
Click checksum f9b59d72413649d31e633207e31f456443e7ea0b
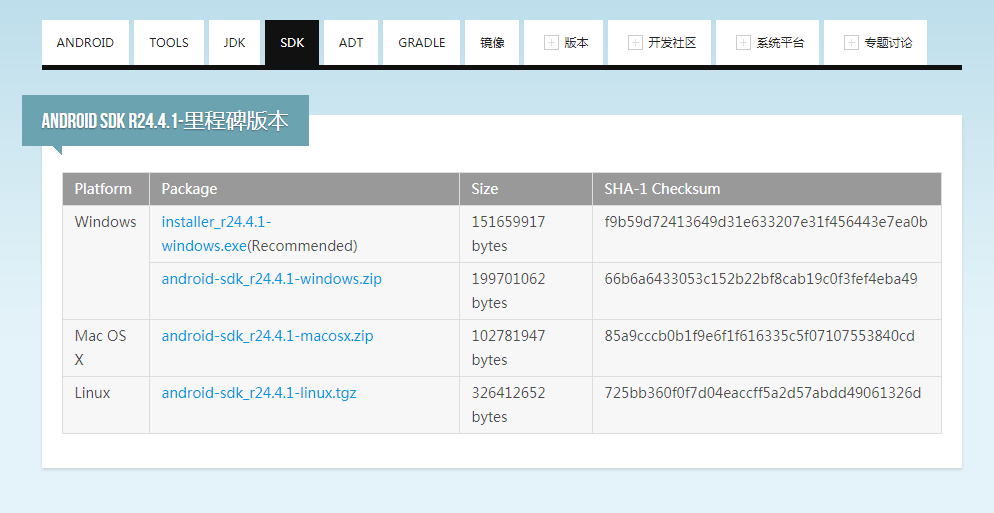766,222
